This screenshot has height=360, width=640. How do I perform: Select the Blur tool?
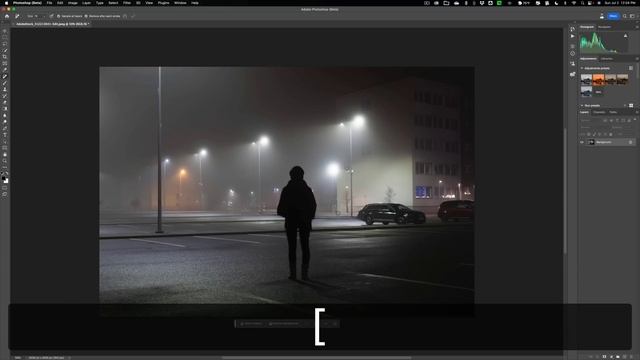5,116
